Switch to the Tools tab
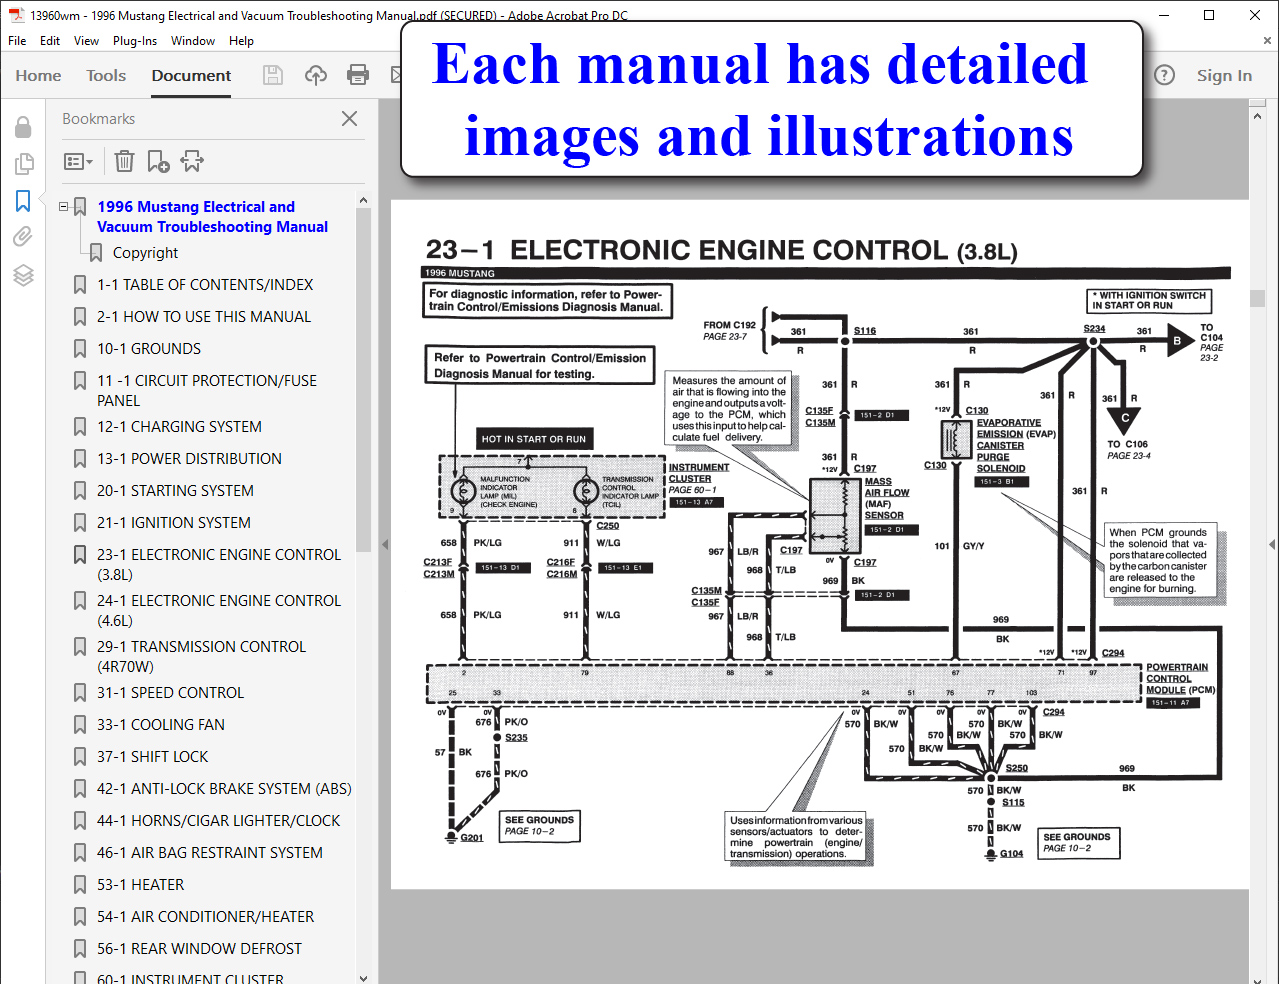1280x984 pixels. [106, 75]
